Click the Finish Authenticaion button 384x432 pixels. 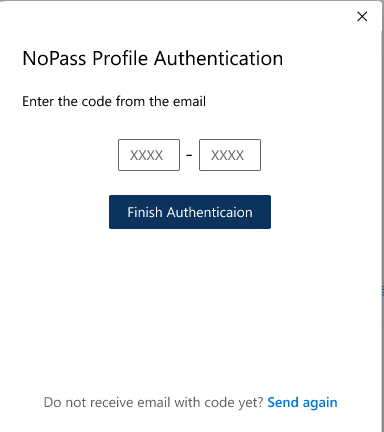point(190,212)
